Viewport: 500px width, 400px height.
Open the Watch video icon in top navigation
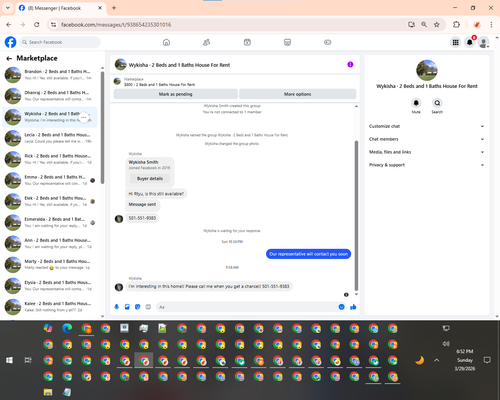[247, 42]
